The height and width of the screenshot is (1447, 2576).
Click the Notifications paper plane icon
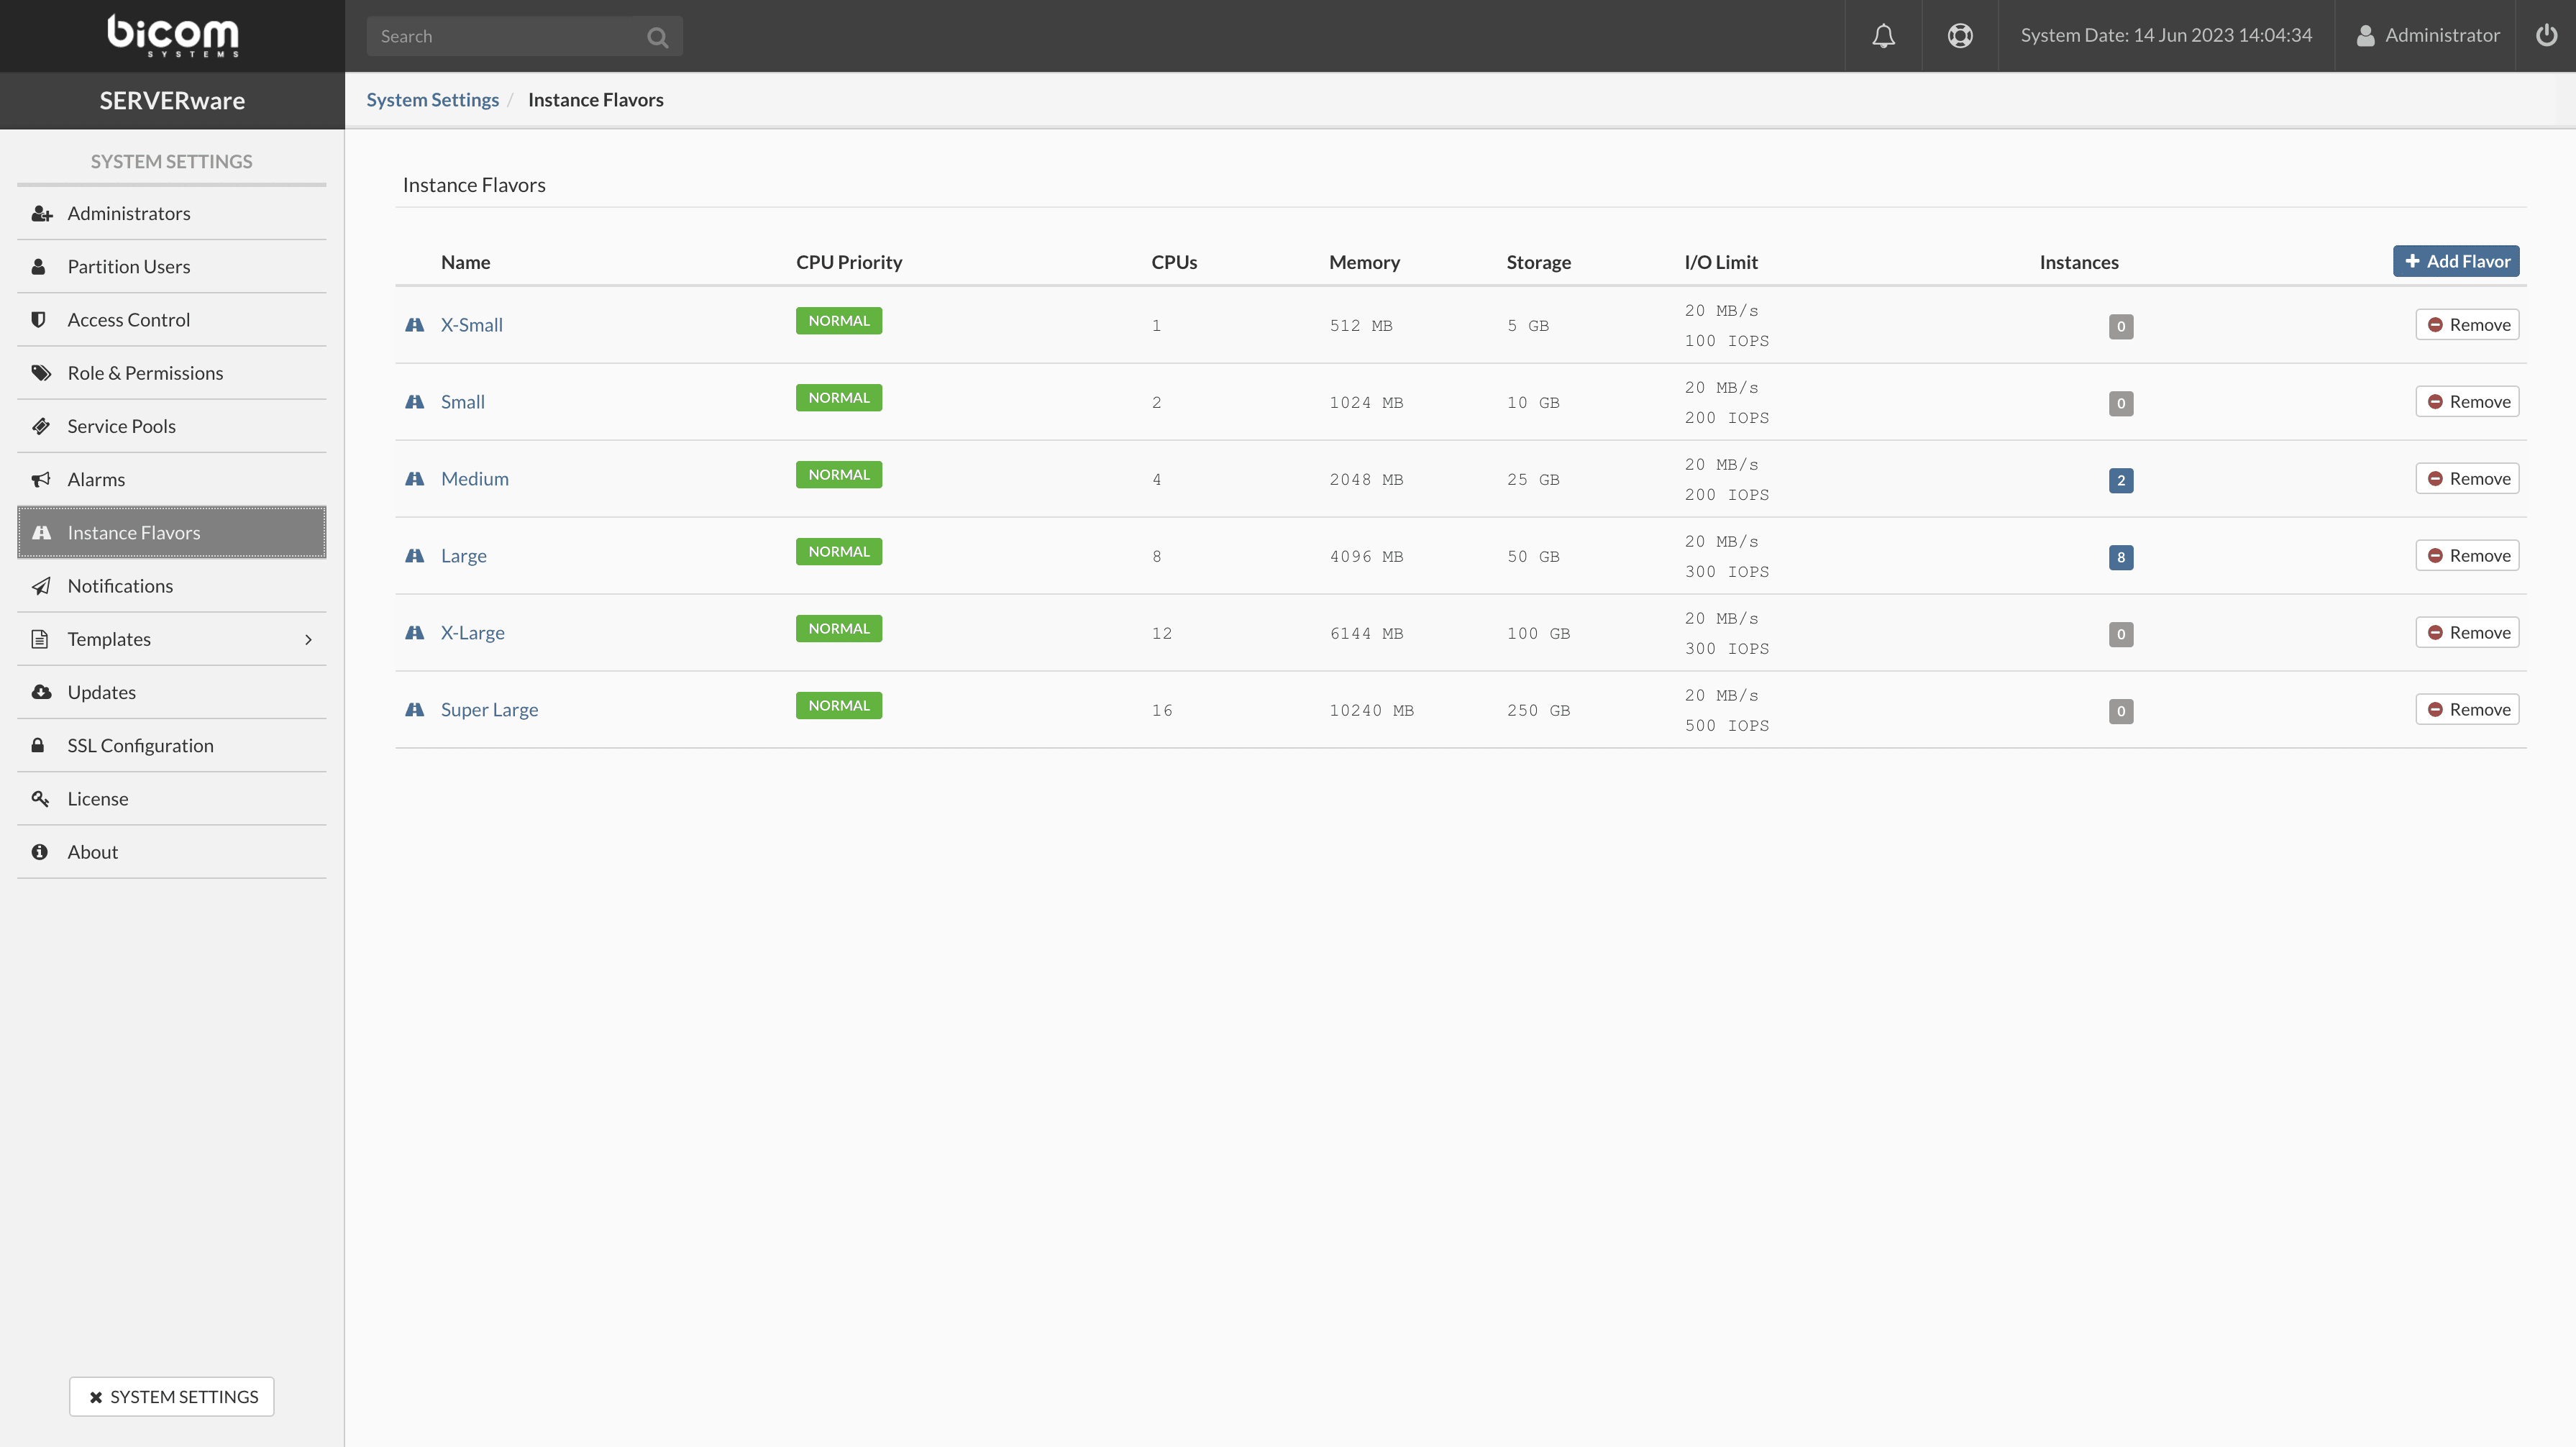coord(41,586)
